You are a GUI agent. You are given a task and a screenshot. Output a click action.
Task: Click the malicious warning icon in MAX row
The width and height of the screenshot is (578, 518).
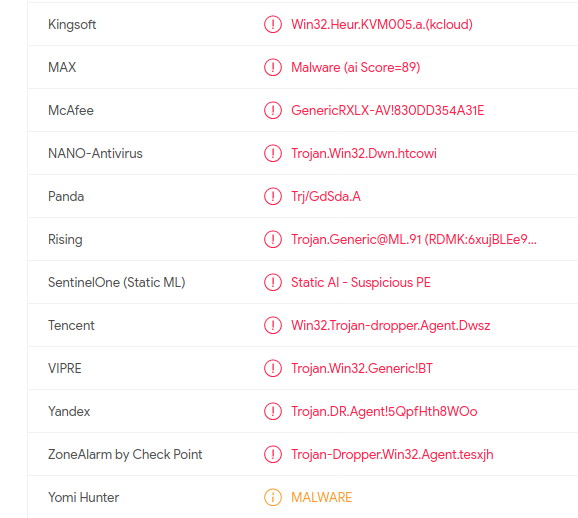[x=273, y=67]
